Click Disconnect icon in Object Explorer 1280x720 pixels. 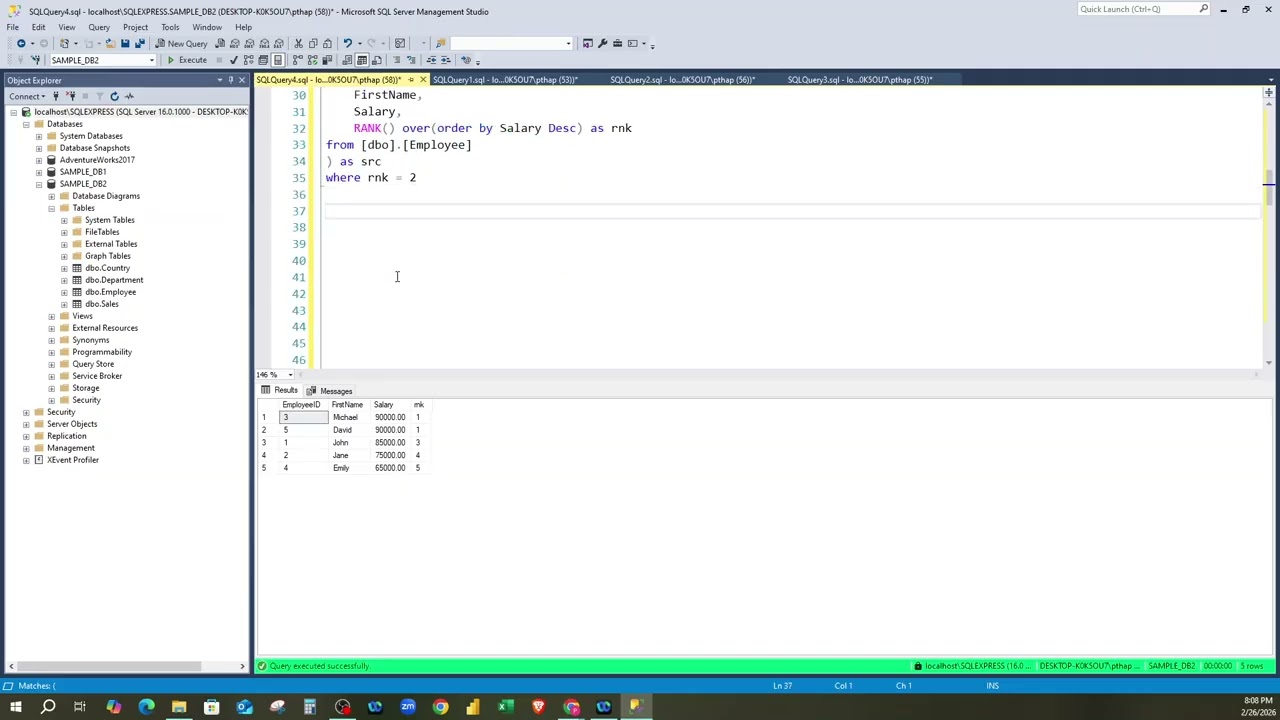tap(71, 96)
